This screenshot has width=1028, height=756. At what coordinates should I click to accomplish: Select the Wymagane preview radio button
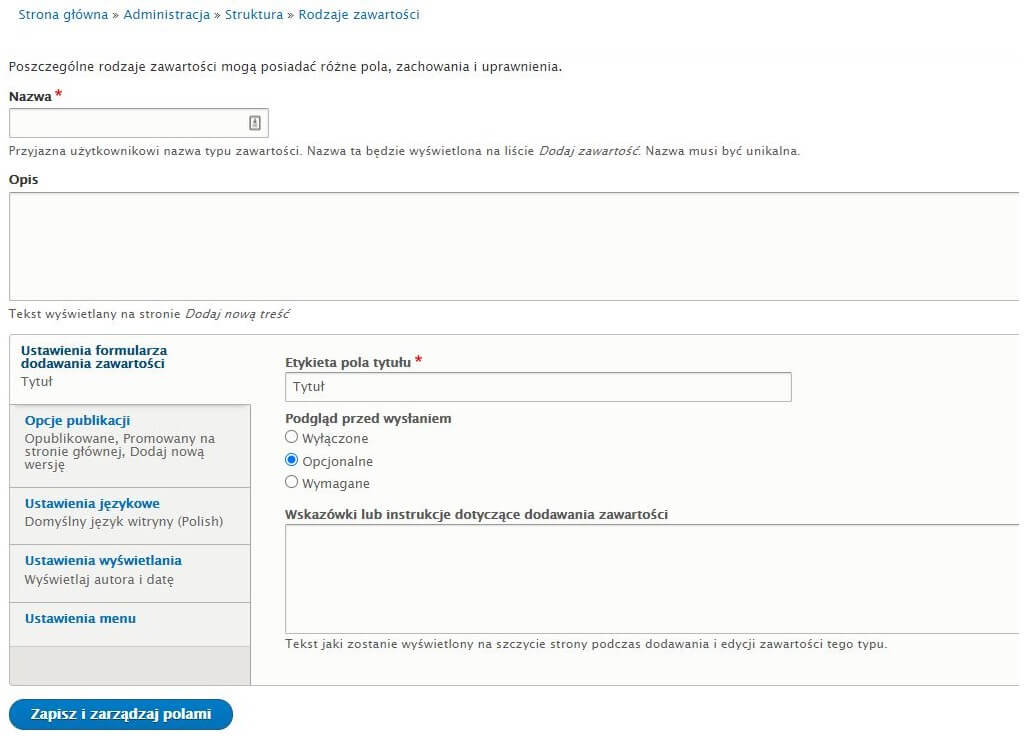291,482
